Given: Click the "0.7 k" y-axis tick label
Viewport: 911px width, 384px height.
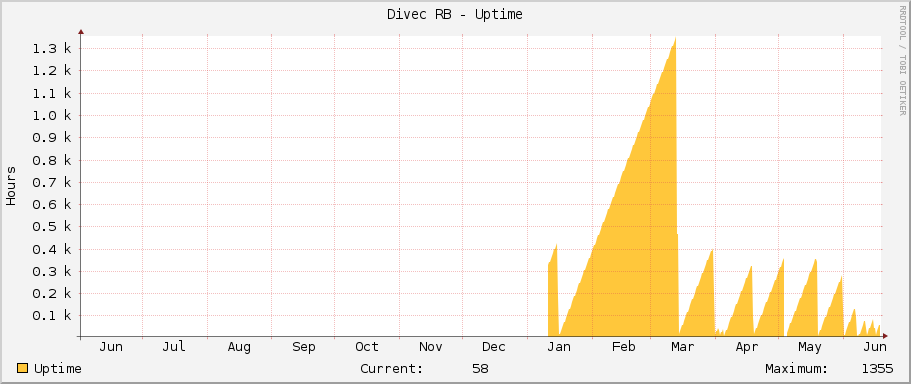Looking at the screenshot, I should [x=52, y=182].
